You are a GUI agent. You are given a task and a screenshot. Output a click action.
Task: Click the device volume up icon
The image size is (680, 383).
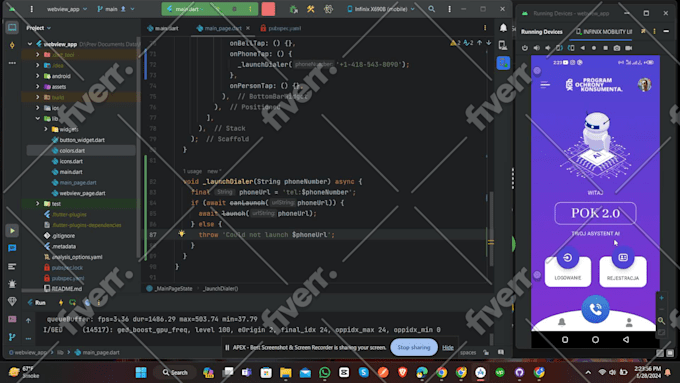click(x=536, y=48)
